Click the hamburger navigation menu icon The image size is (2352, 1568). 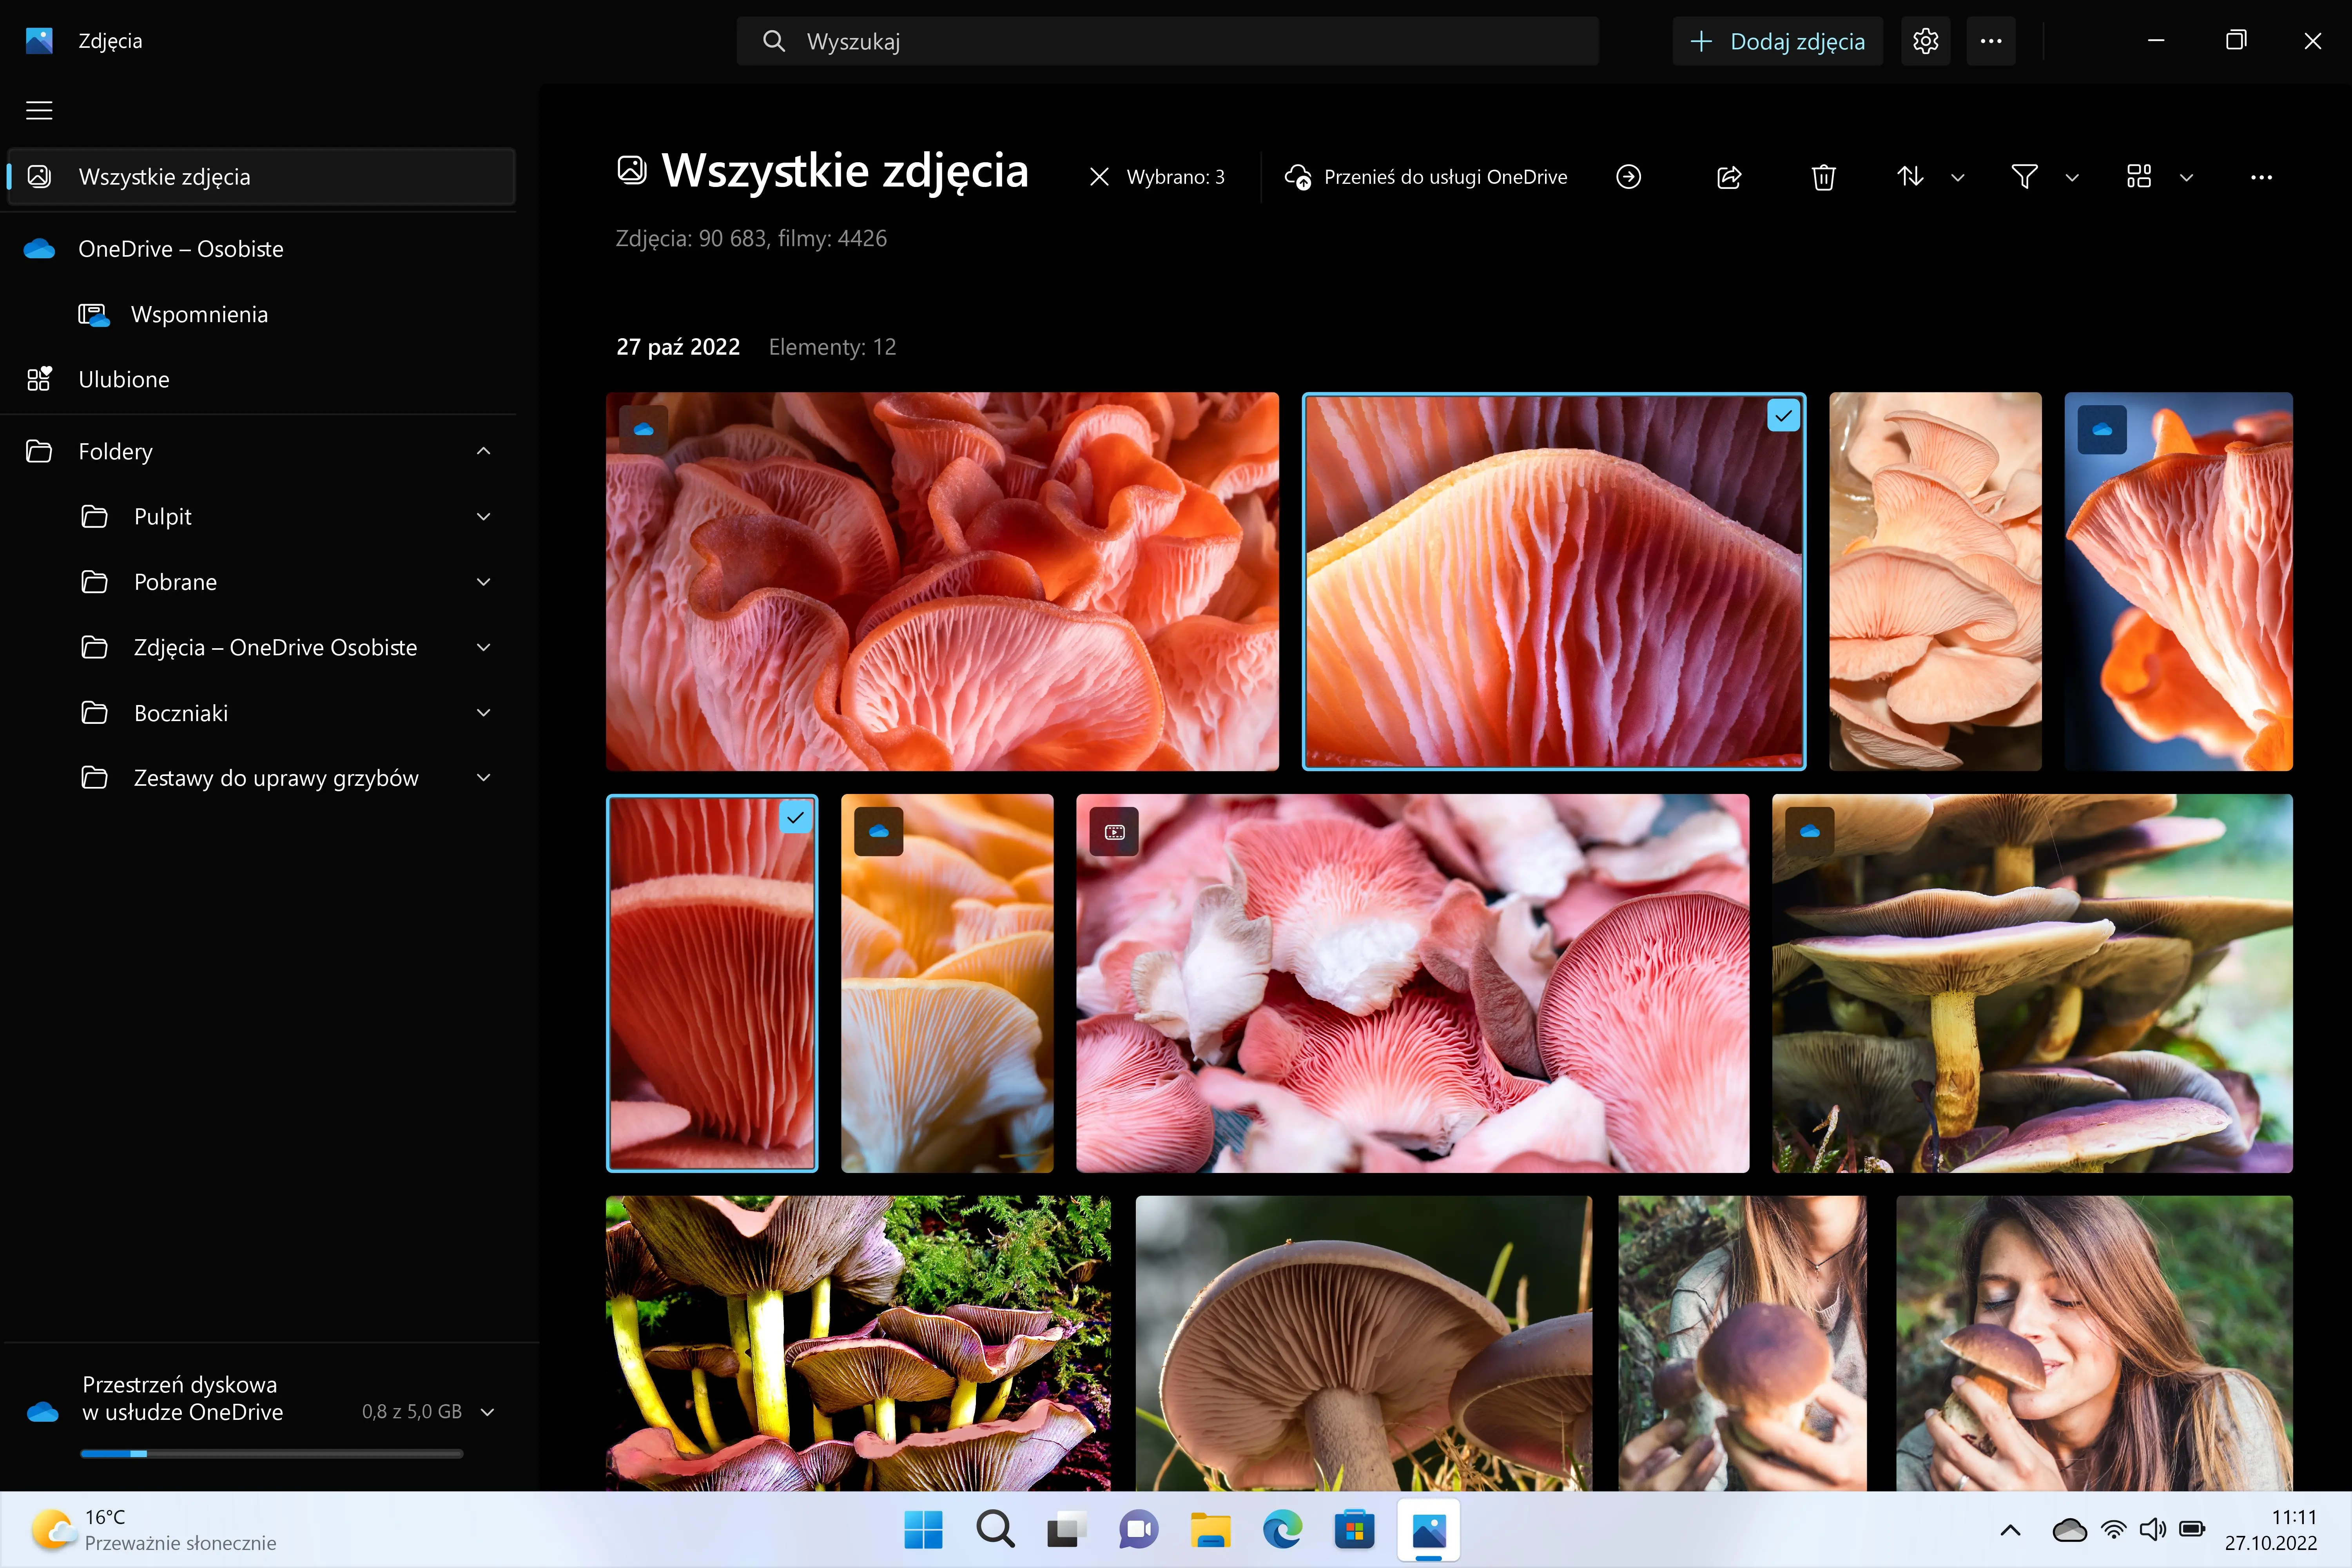39,110
